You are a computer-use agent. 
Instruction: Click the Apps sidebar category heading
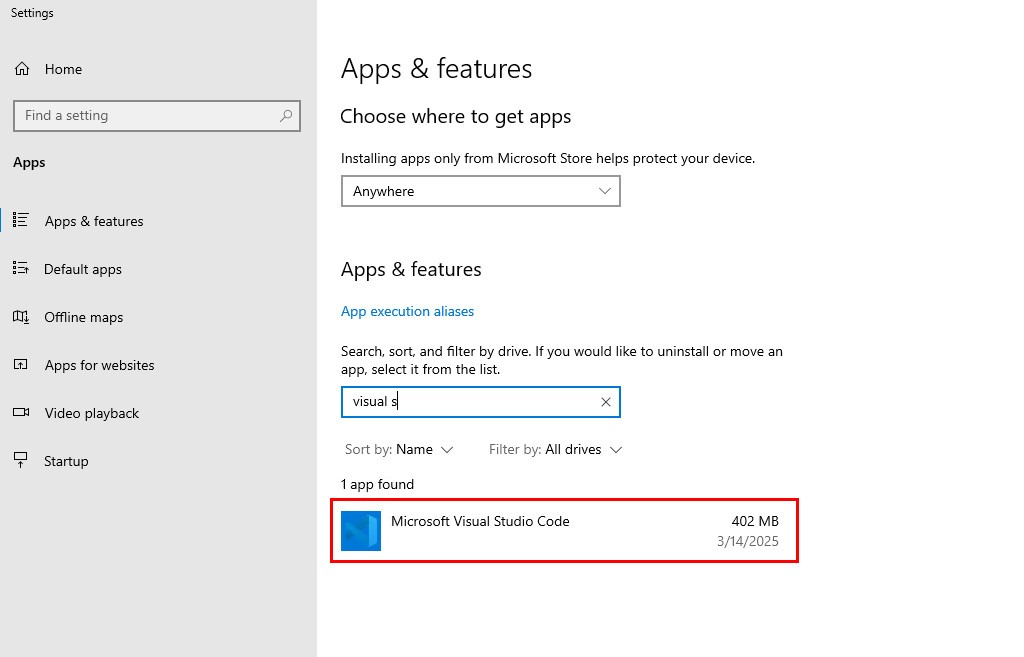pyautogui.click(x=29, y=163)
